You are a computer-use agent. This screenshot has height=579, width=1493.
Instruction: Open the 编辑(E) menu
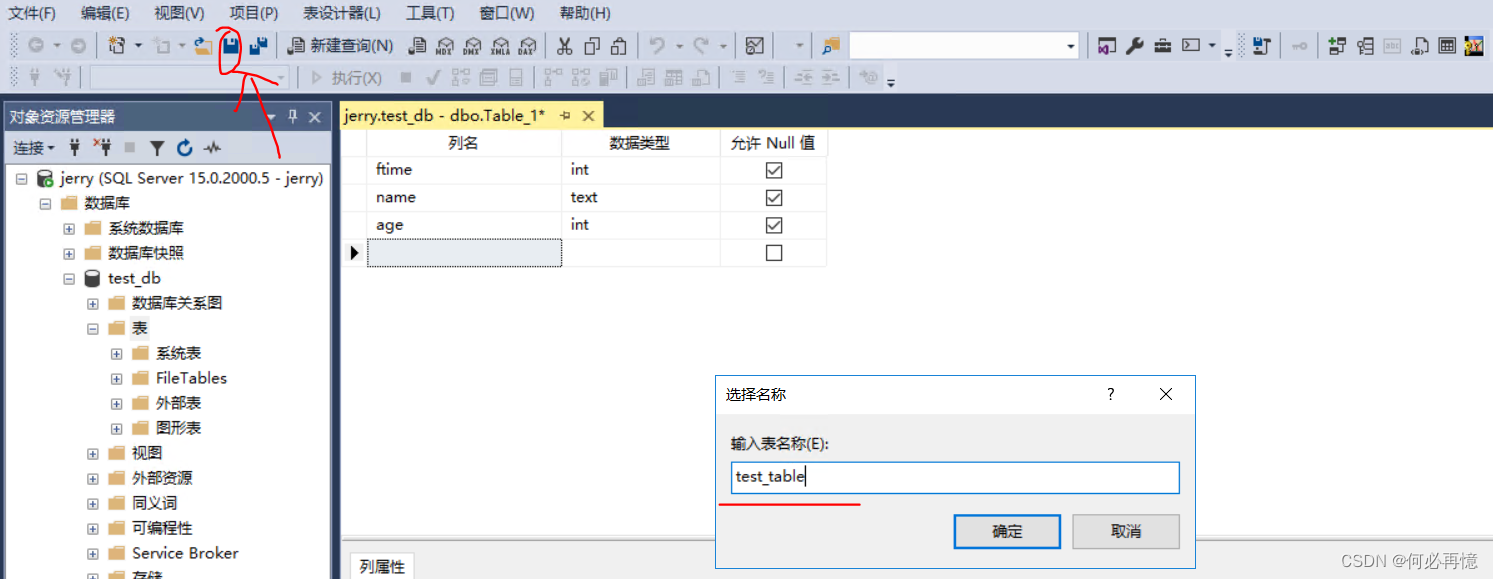point(105,13)
